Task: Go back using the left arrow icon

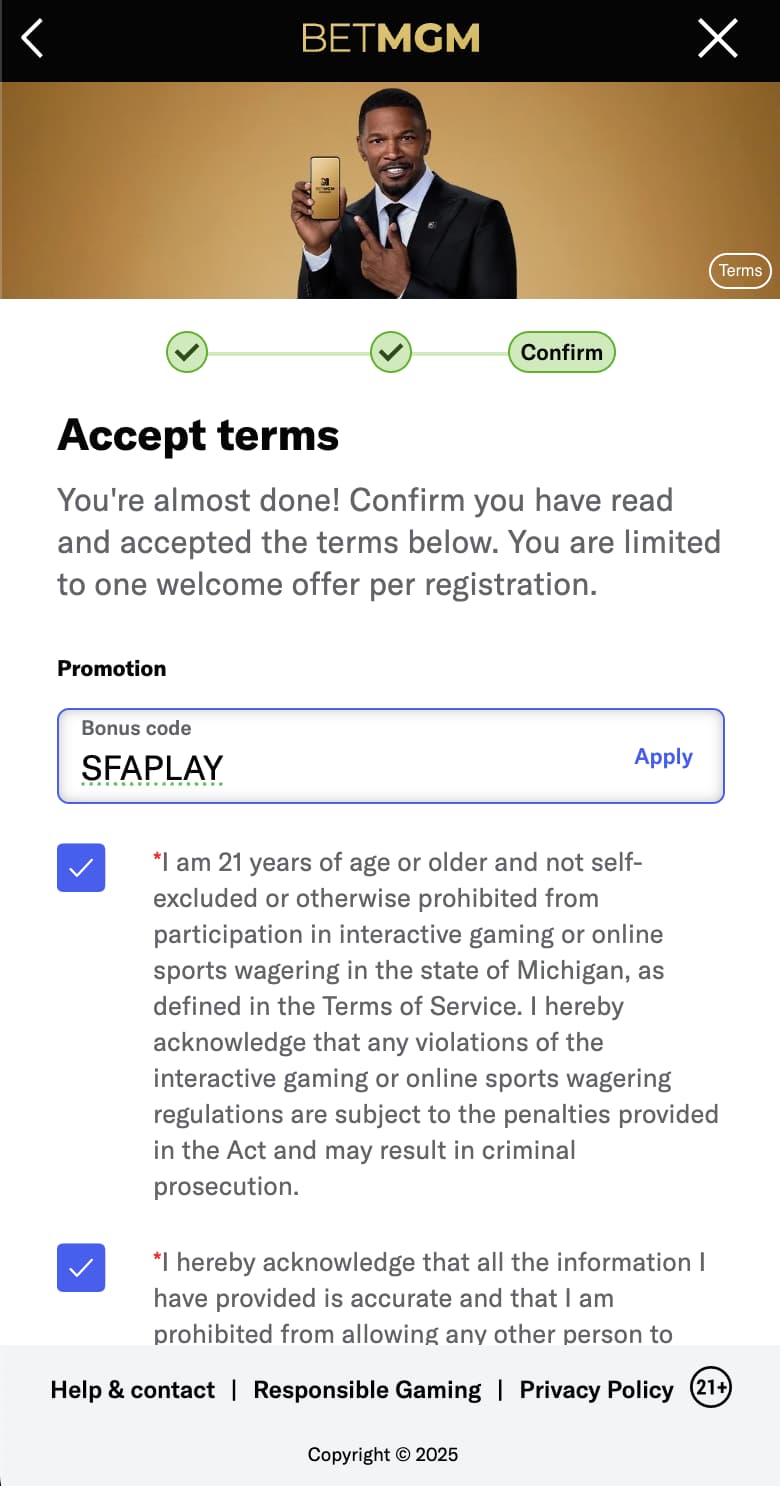Action: click(32, 39)
